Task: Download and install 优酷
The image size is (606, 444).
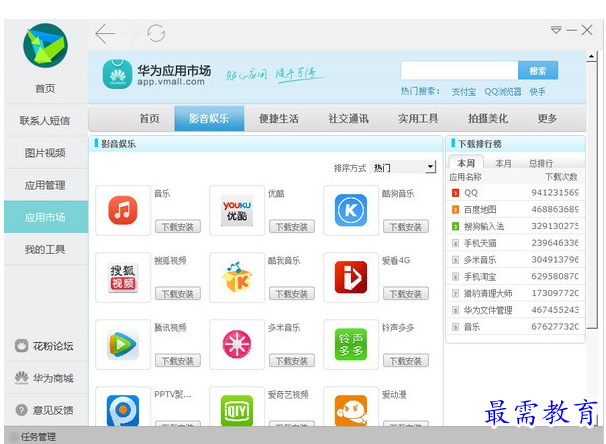Action: coord(292,227)
